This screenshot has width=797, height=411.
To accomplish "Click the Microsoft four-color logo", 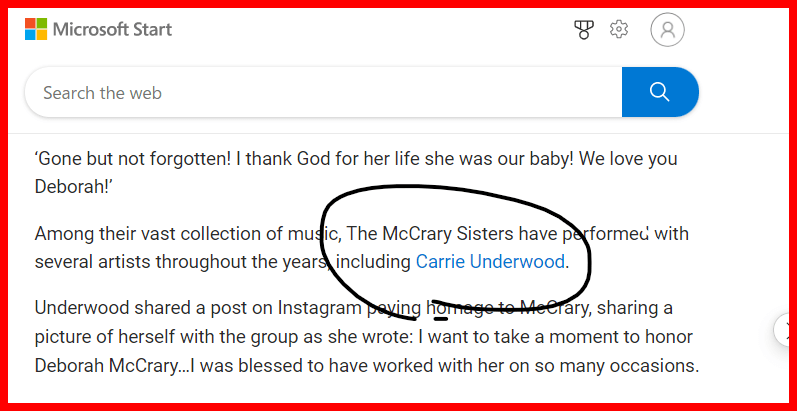I will 36,30.
